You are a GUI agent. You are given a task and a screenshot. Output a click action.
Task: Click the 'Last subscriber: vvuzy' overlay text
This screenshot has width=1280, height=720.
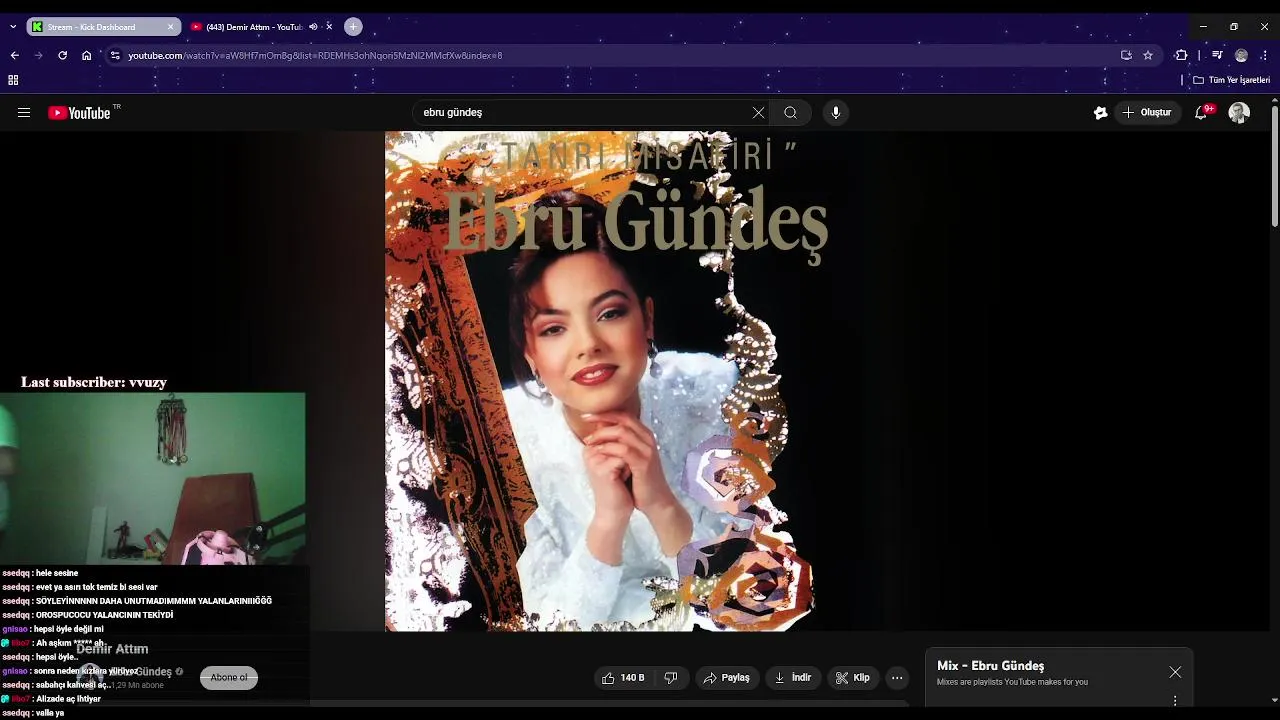(x=93, y=382)
